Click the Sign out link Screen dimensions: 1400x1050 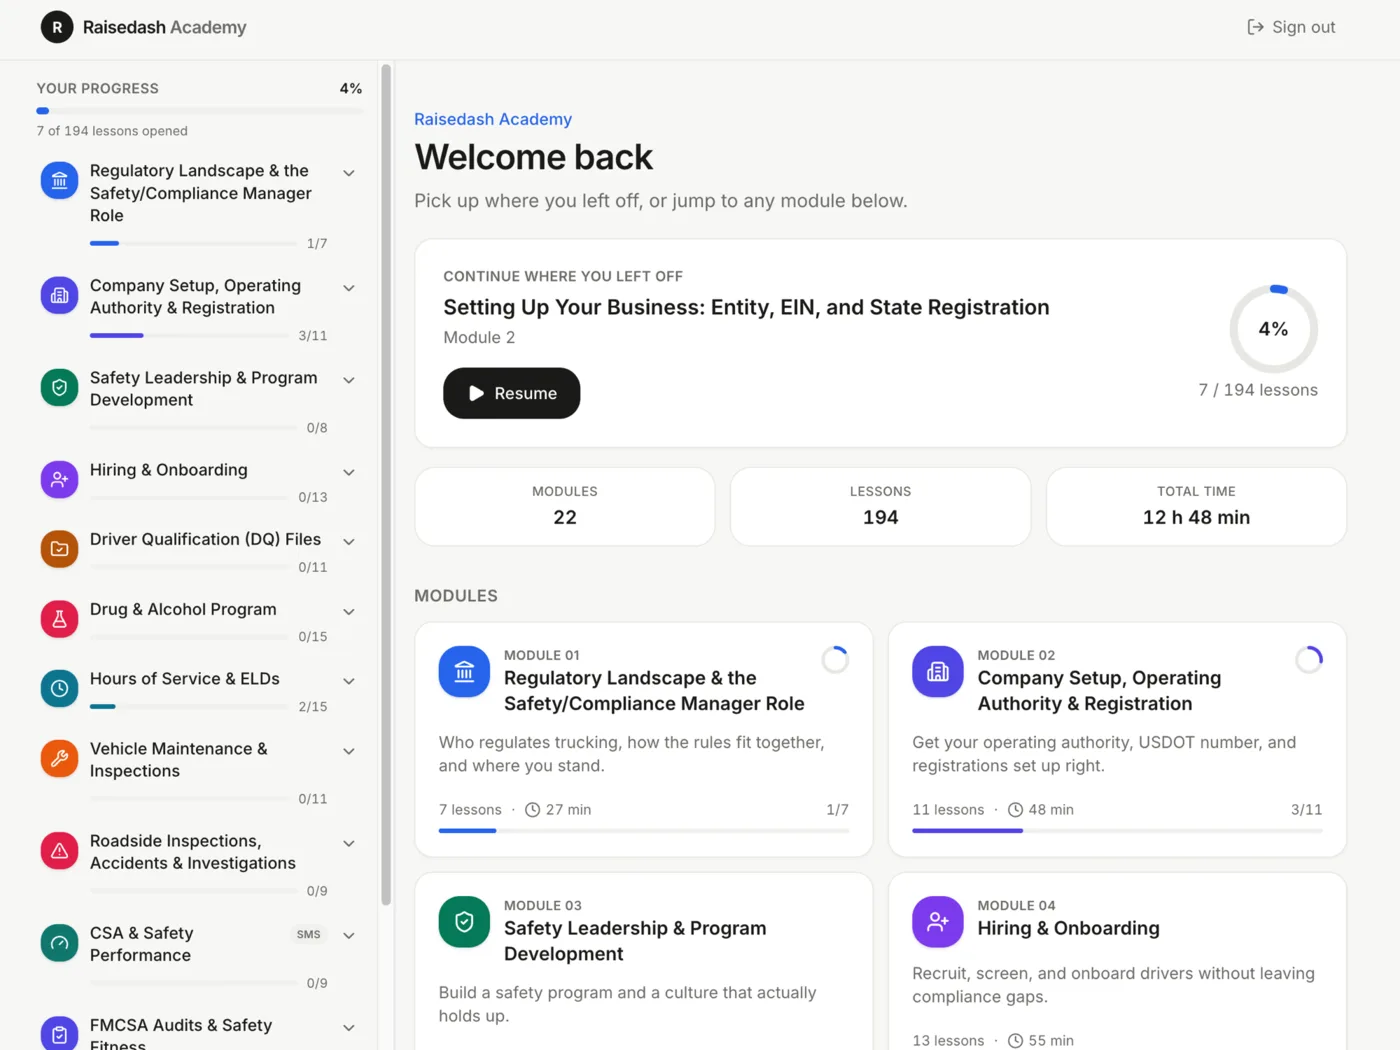click(x=1291, y=27)
